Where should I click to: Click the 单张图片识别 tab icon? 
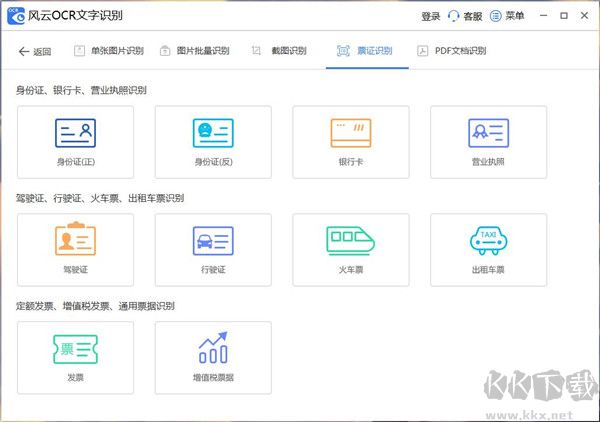79,51
